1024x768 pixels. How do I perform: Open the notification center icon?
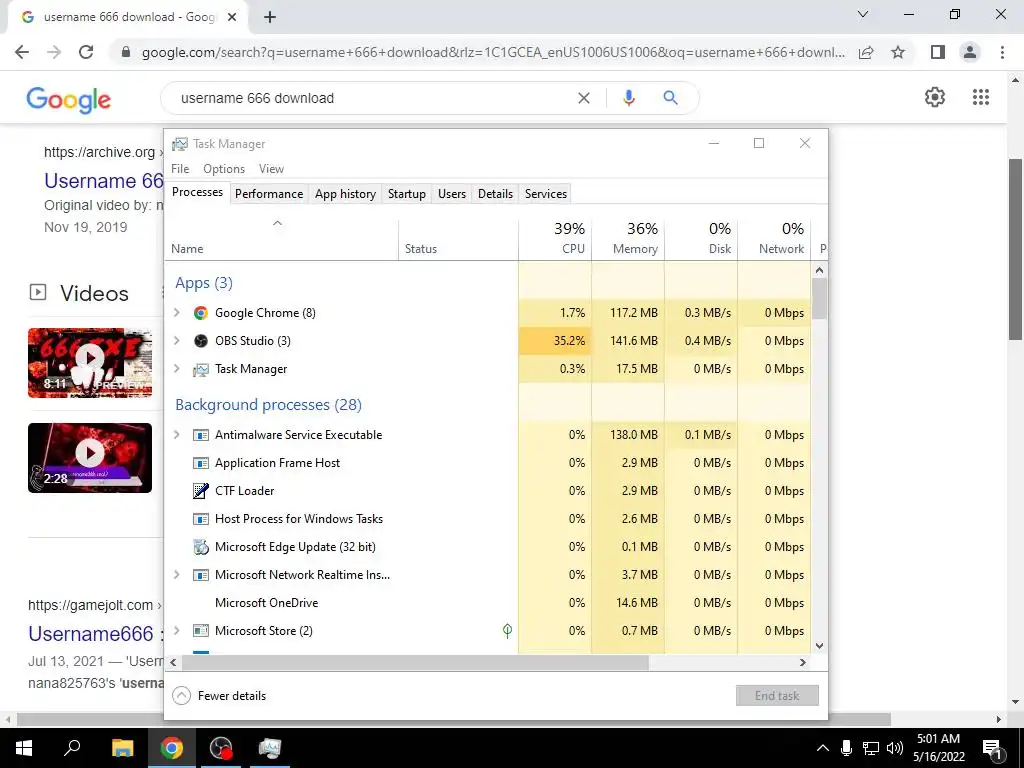coord(993,748)
